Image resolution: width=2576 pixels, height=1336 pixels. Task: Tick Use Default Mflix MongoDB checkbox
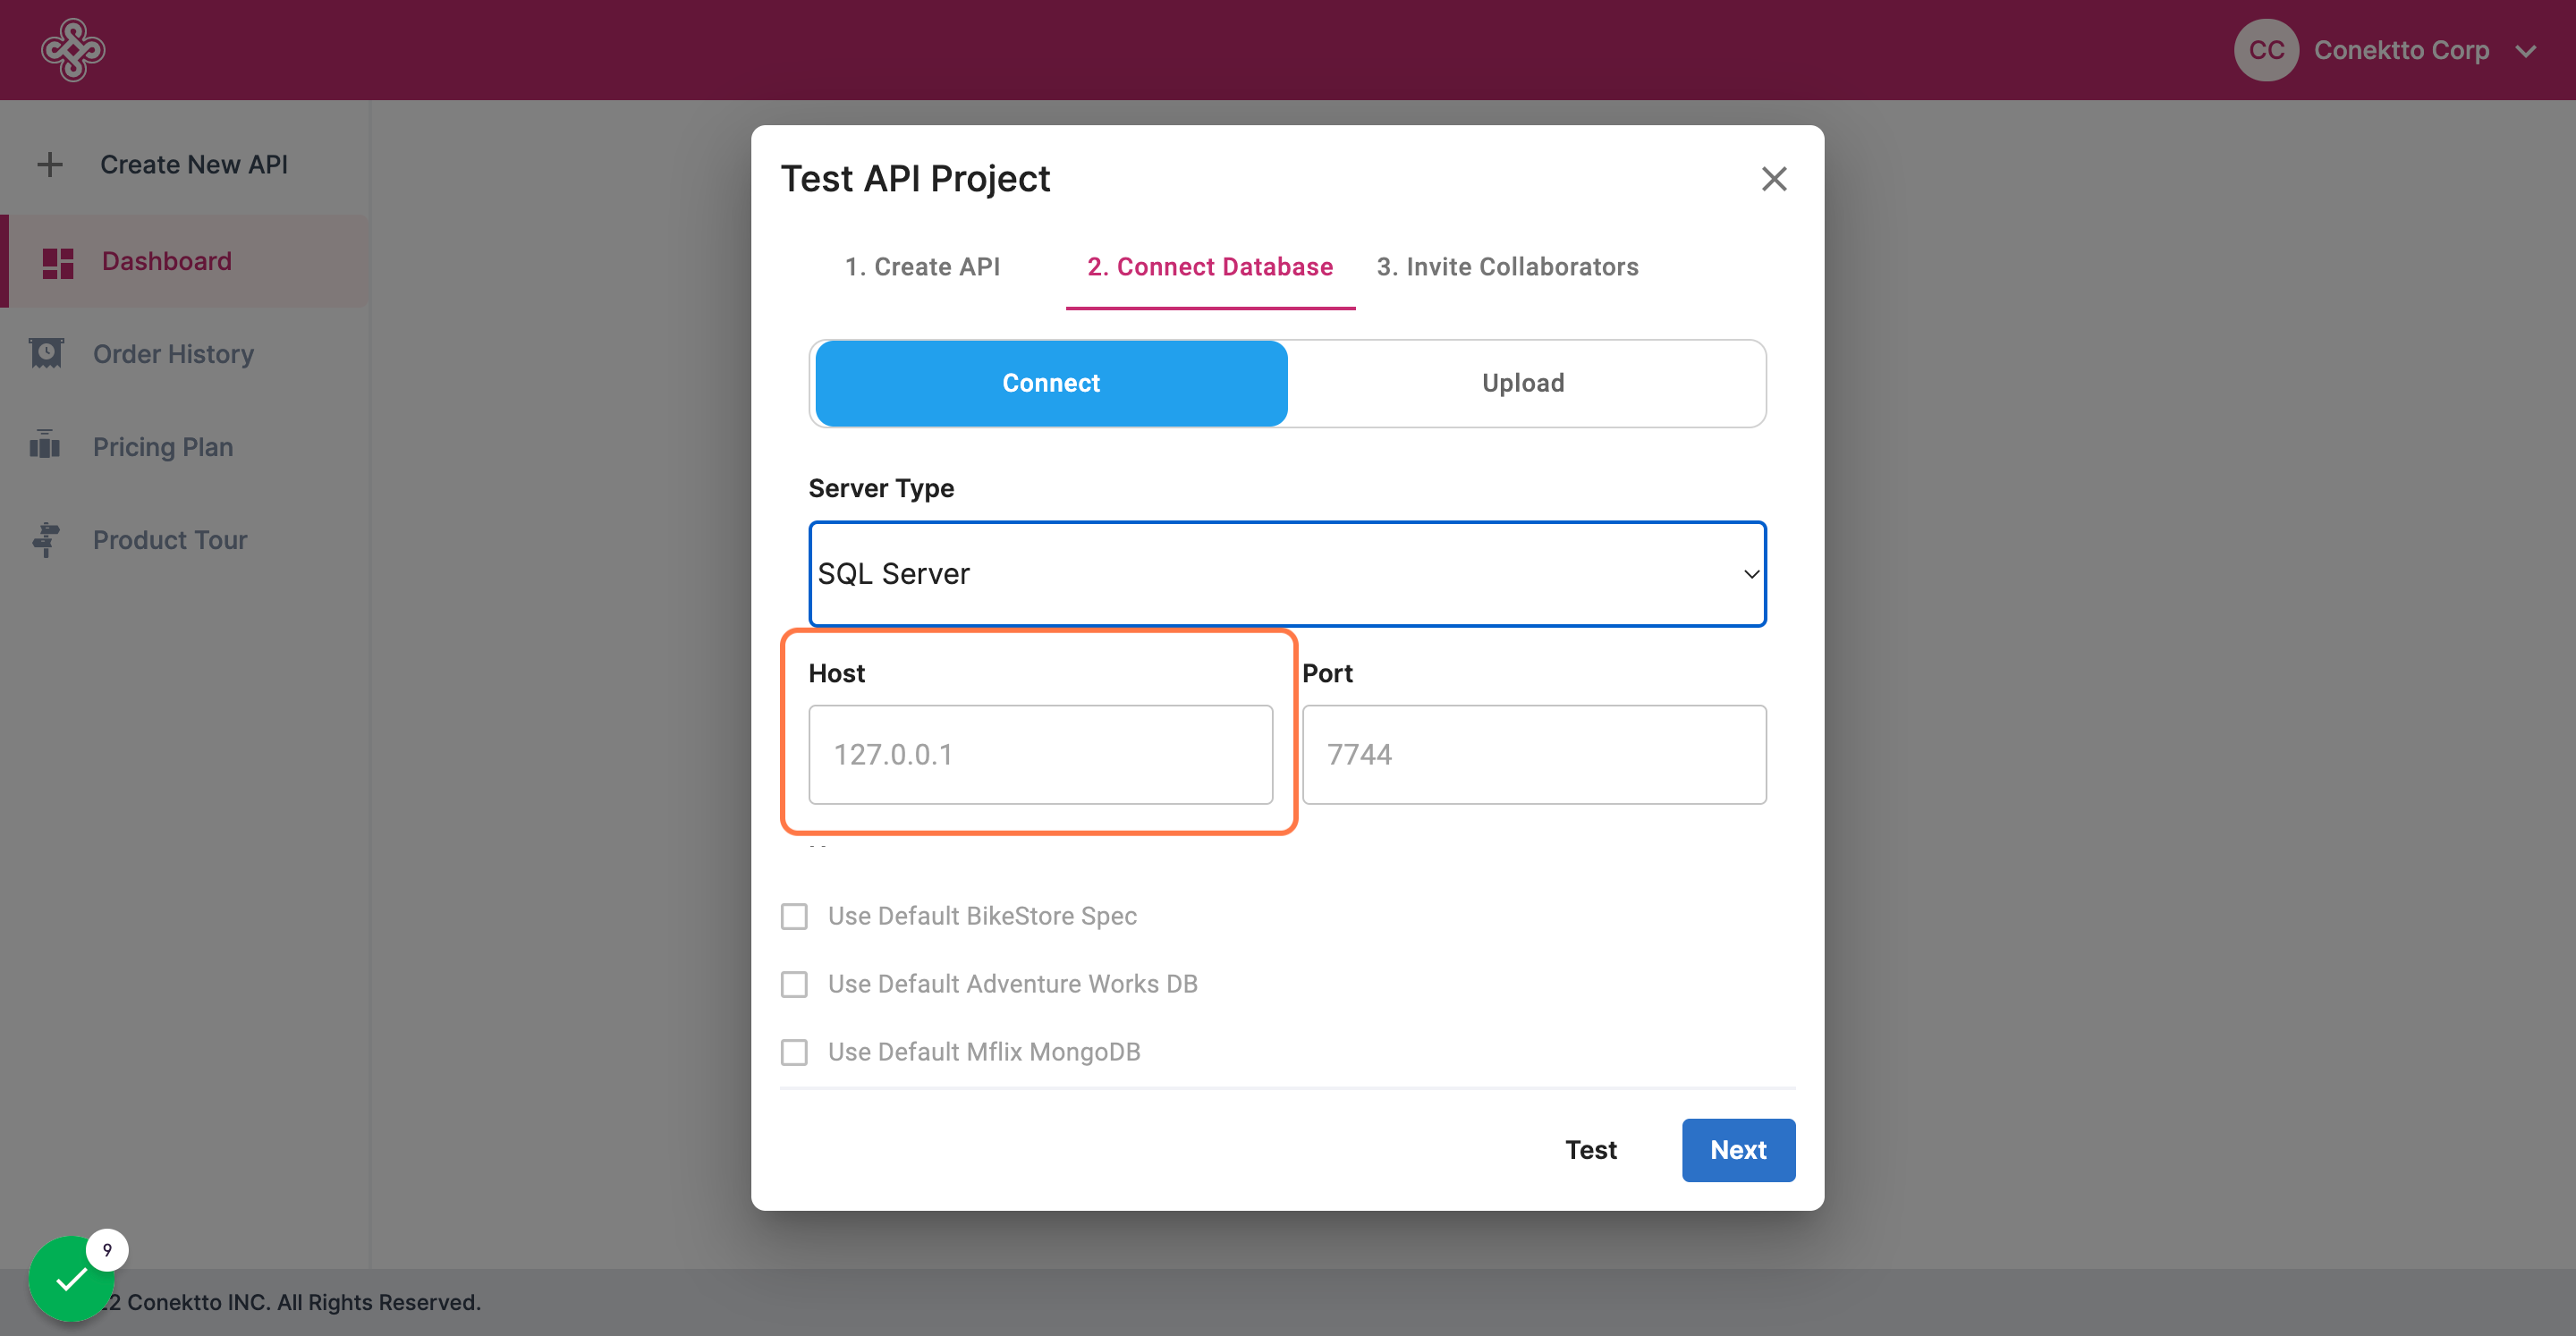click(x=794, y=1052)
